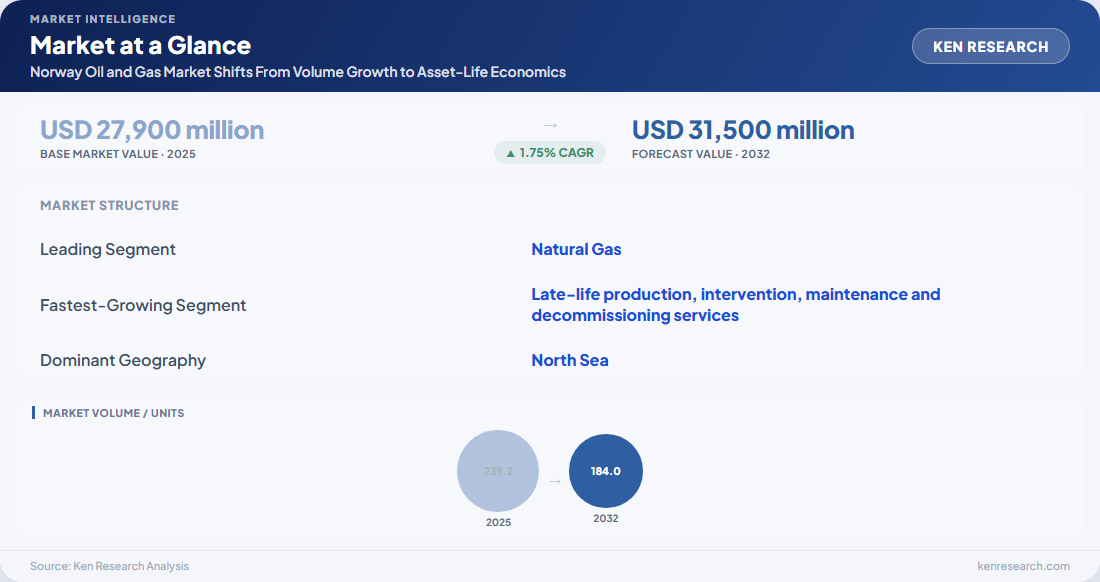Select the 1.75% CAGR badge
The height and width of the screenshot is (582, 1100).
click(x=550, y=153)
